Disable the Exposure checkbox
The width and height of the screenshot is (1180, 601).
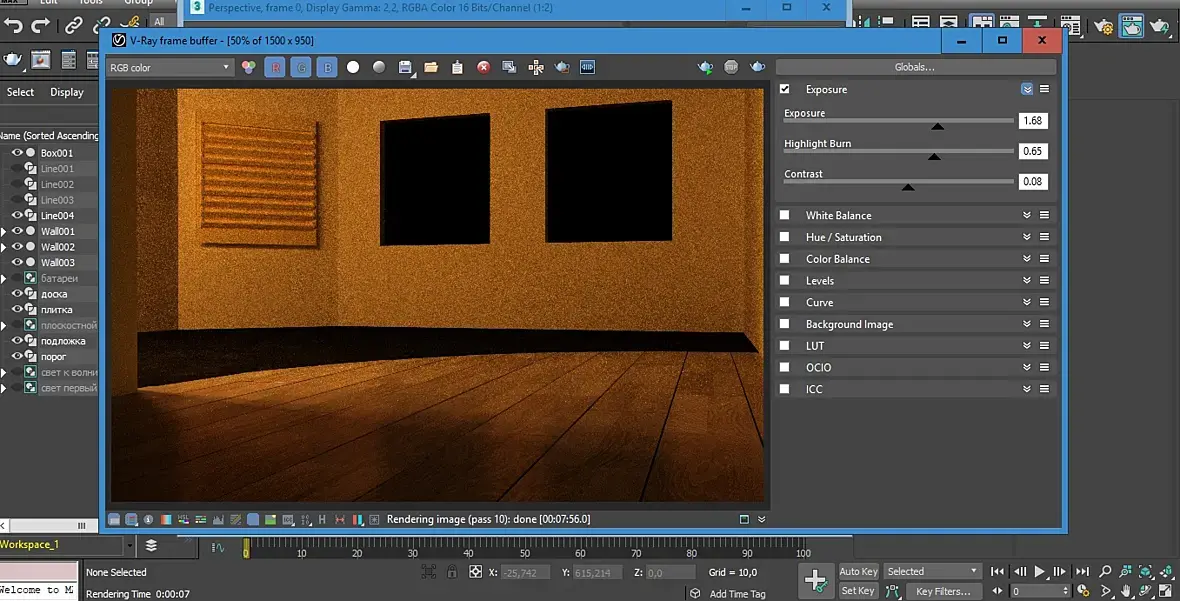785,89
